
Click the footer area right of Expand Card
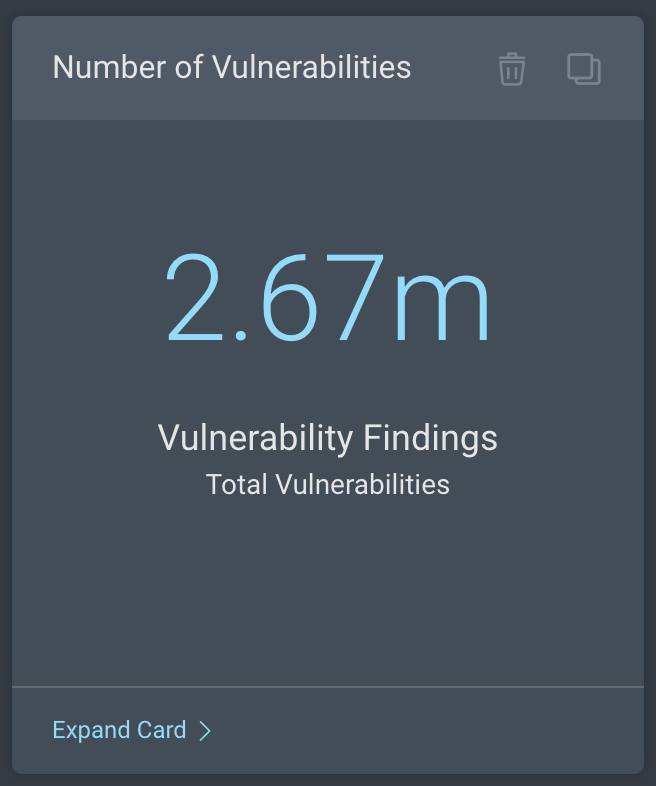430,731
